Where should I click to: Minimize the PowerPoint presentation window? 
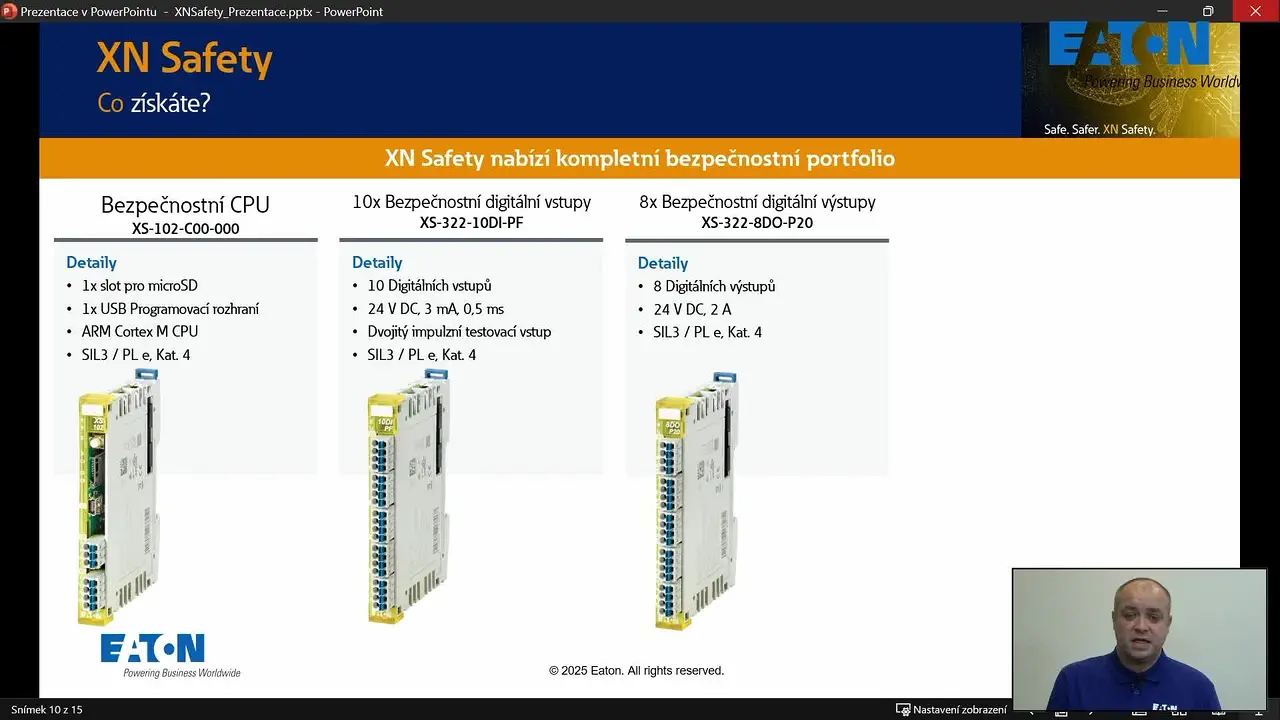click(1161, 12)
